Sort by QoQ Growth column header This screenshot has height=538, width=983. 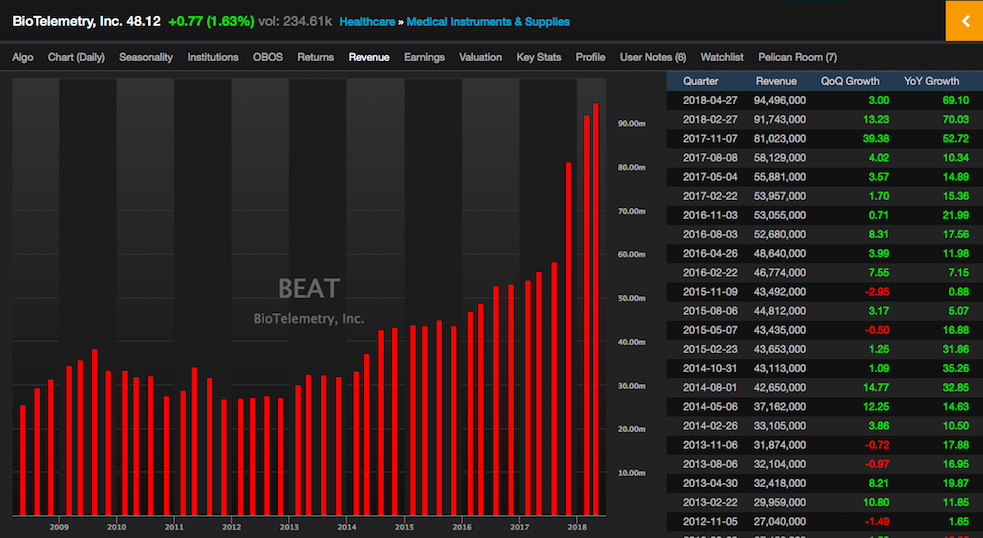[850, 81]
